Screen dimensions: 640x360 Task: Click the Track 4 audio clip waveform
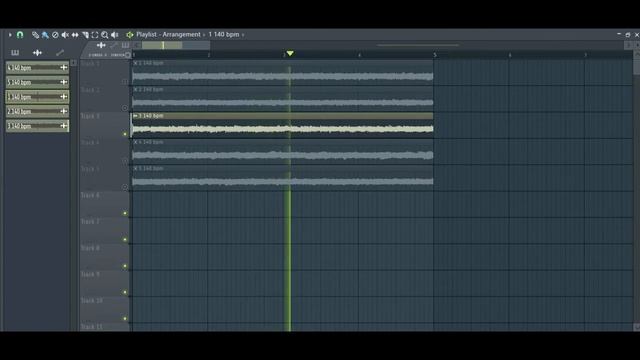282,155
